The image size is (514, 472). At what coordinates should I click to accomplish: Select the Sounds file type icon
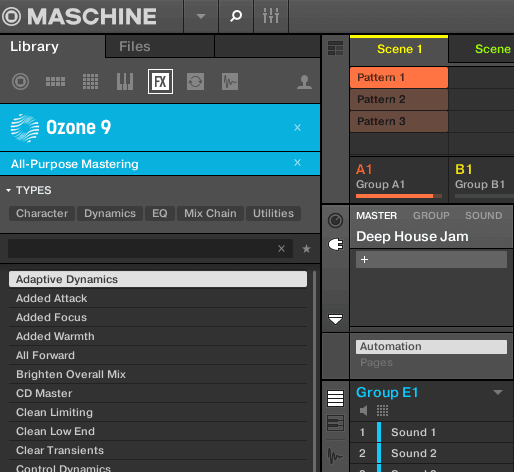tap(90, 81)
